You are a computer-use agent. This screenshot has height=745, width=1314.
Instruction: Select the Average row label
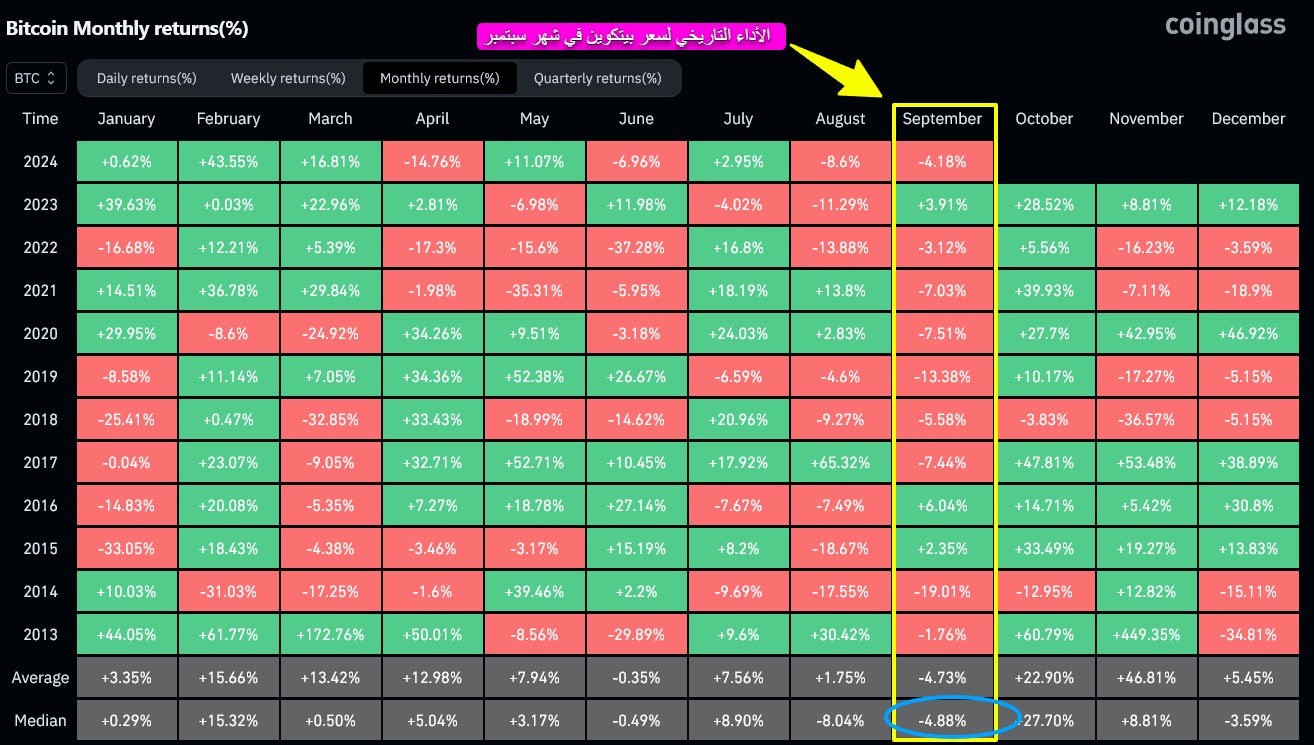coord(40,677)
